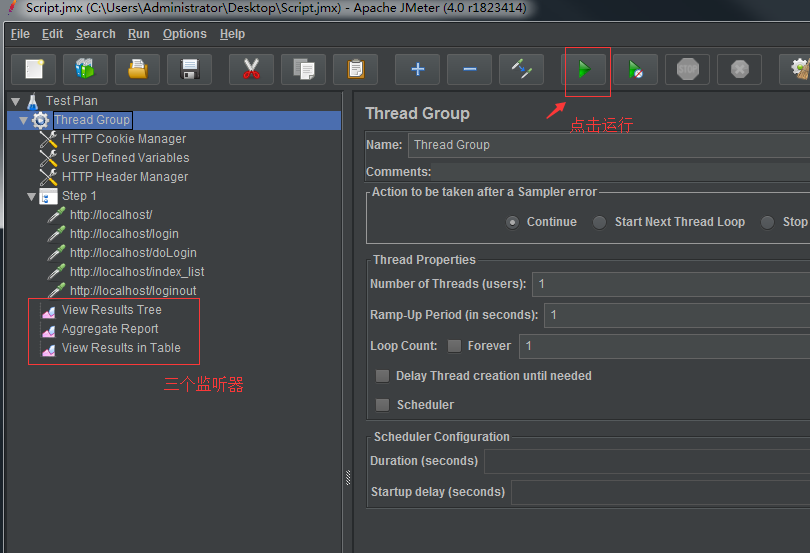Toggle the Forever loop checkbox

[455, 346]
